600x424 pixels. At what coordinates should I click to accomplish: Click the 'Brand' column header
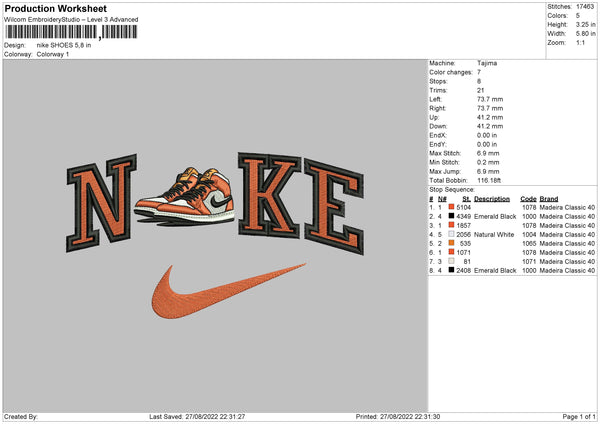point(549,199)
